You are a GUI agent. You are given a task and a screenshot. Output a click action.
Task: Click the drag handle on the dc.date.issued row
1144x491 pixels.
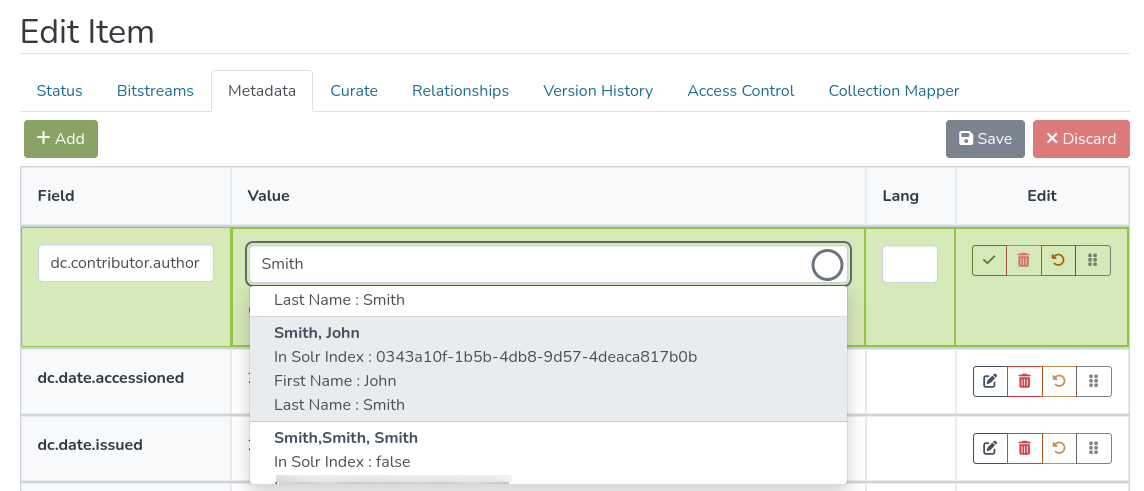pos(1093,447)
